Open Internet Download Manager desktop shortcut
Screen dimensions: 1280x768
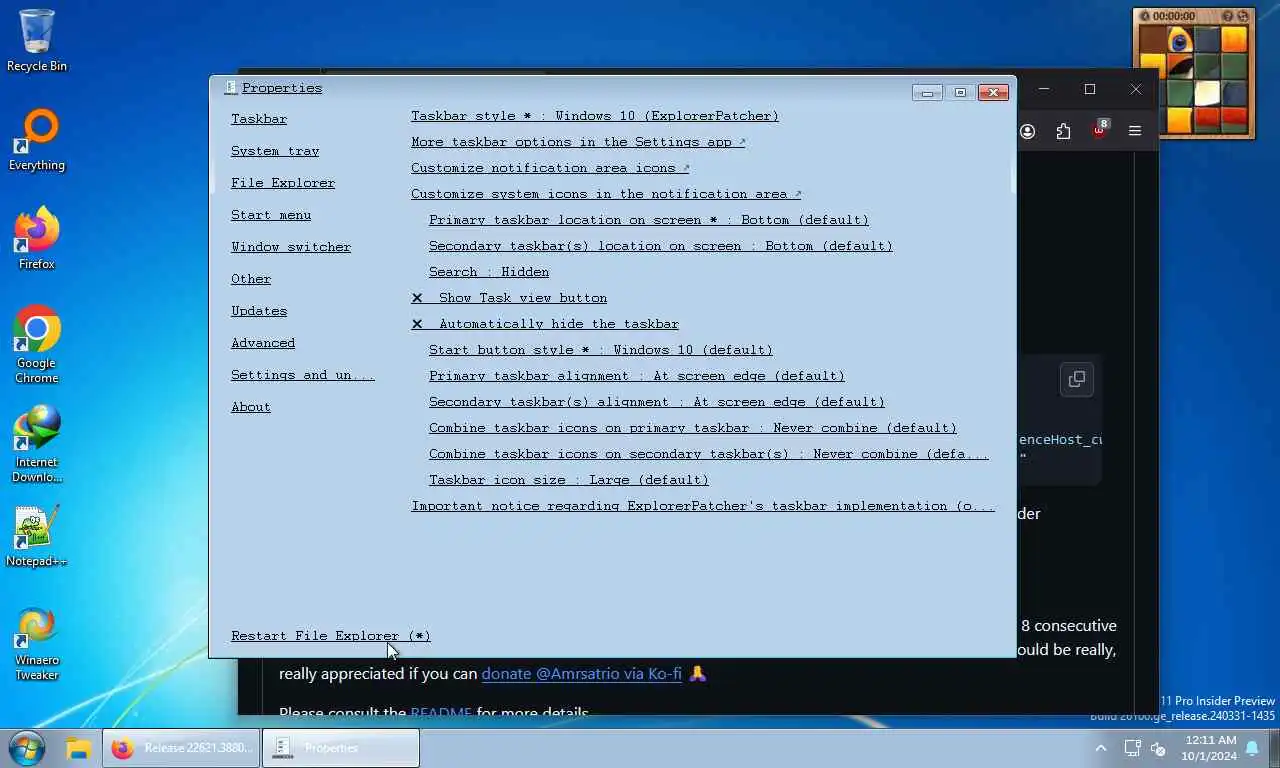pyautogui.click(x=37, y=443)
